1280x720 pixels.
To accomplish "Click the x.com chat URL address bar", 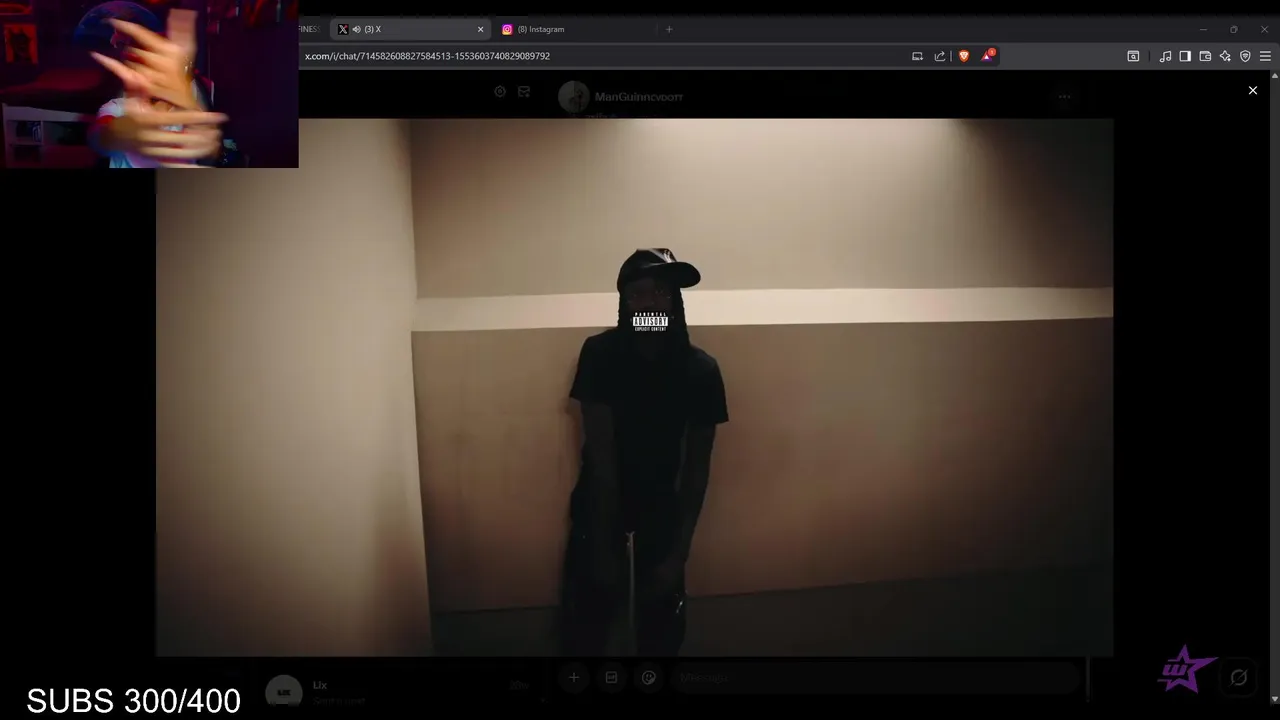I will [600, 56].
